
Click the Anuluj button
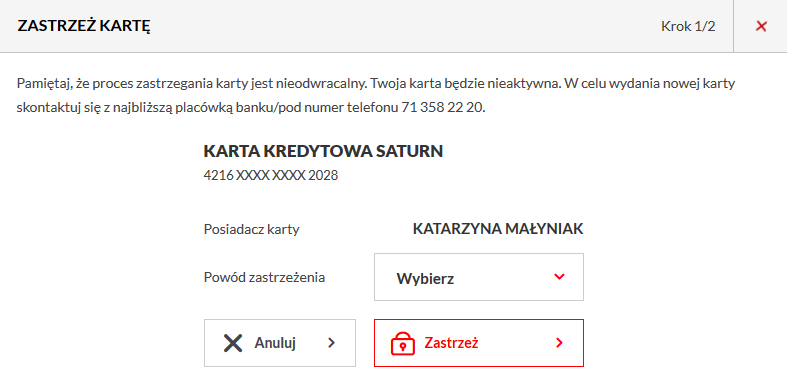tap(280, 343)
